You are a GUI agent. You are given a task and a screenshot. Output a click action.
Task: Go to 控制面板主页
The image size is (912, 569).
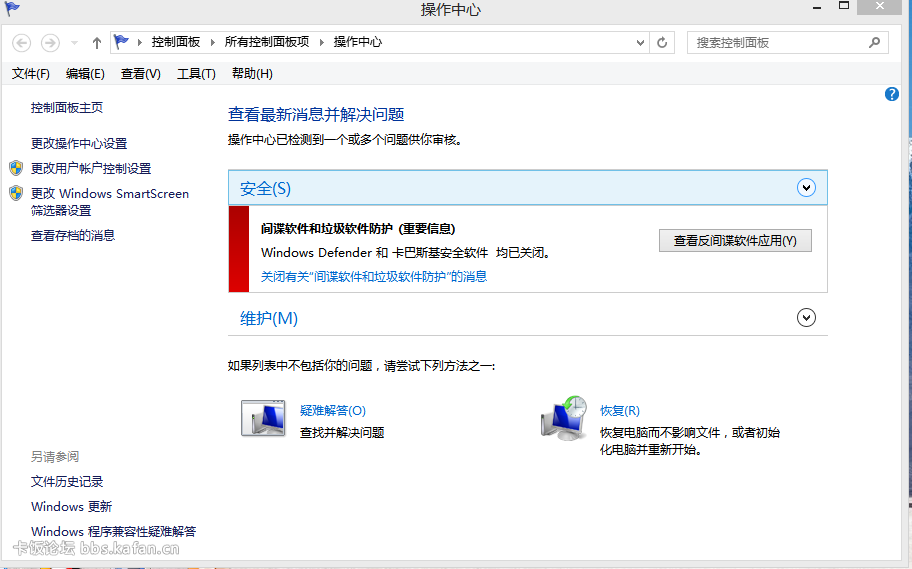(x=67, y=108)
